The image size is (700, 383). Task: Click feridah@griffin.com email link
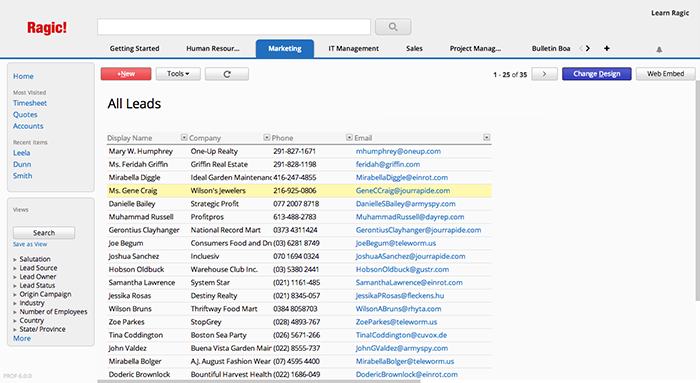click(x=388, y=164)
